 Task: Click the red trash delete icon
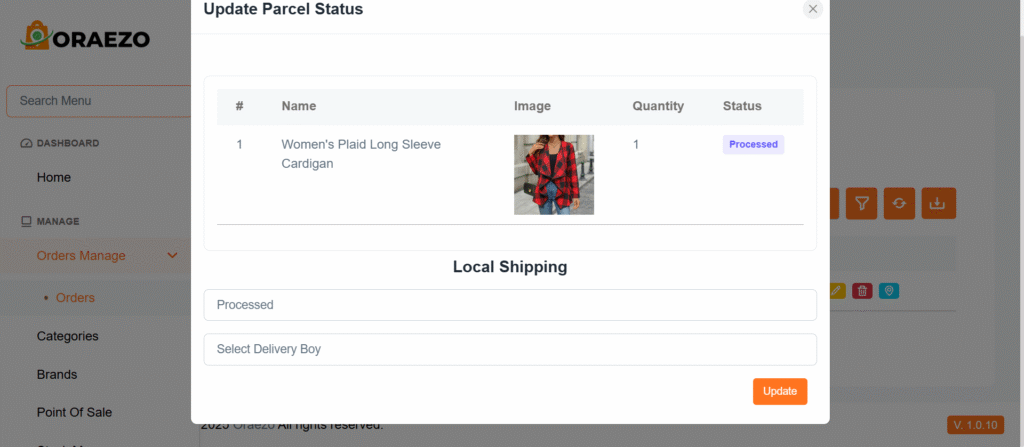coord(862,291)
